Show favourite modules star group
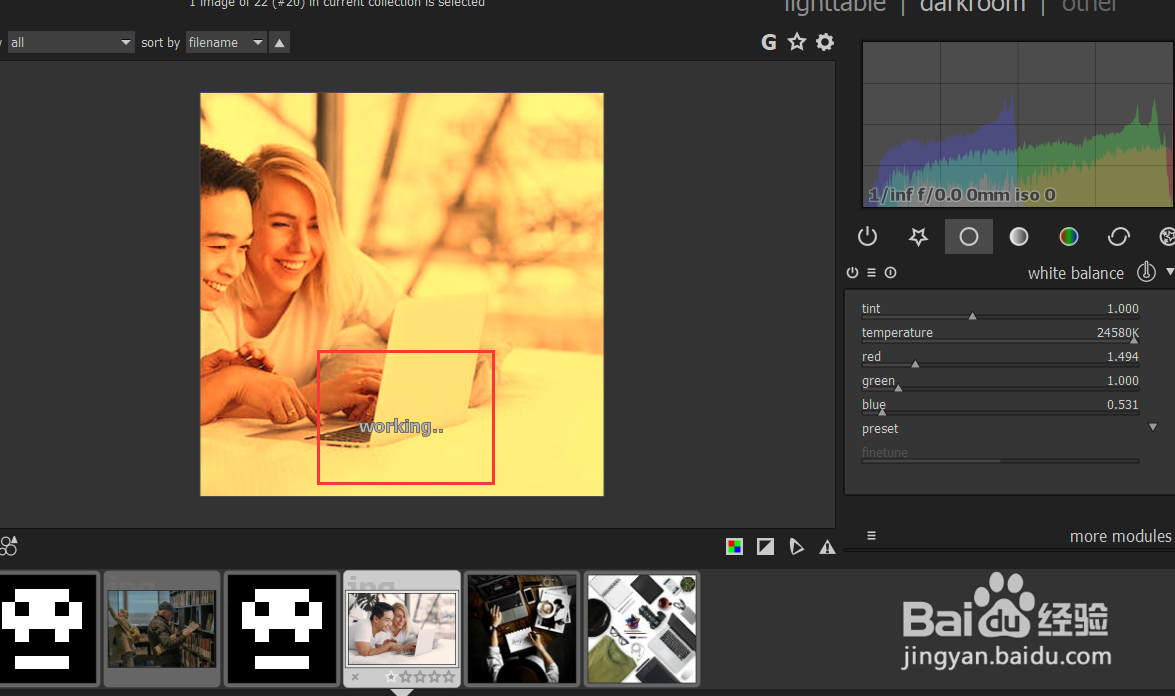Image resolution: width=1175 pixels, height=696 pixels. (x=918, y=237)
